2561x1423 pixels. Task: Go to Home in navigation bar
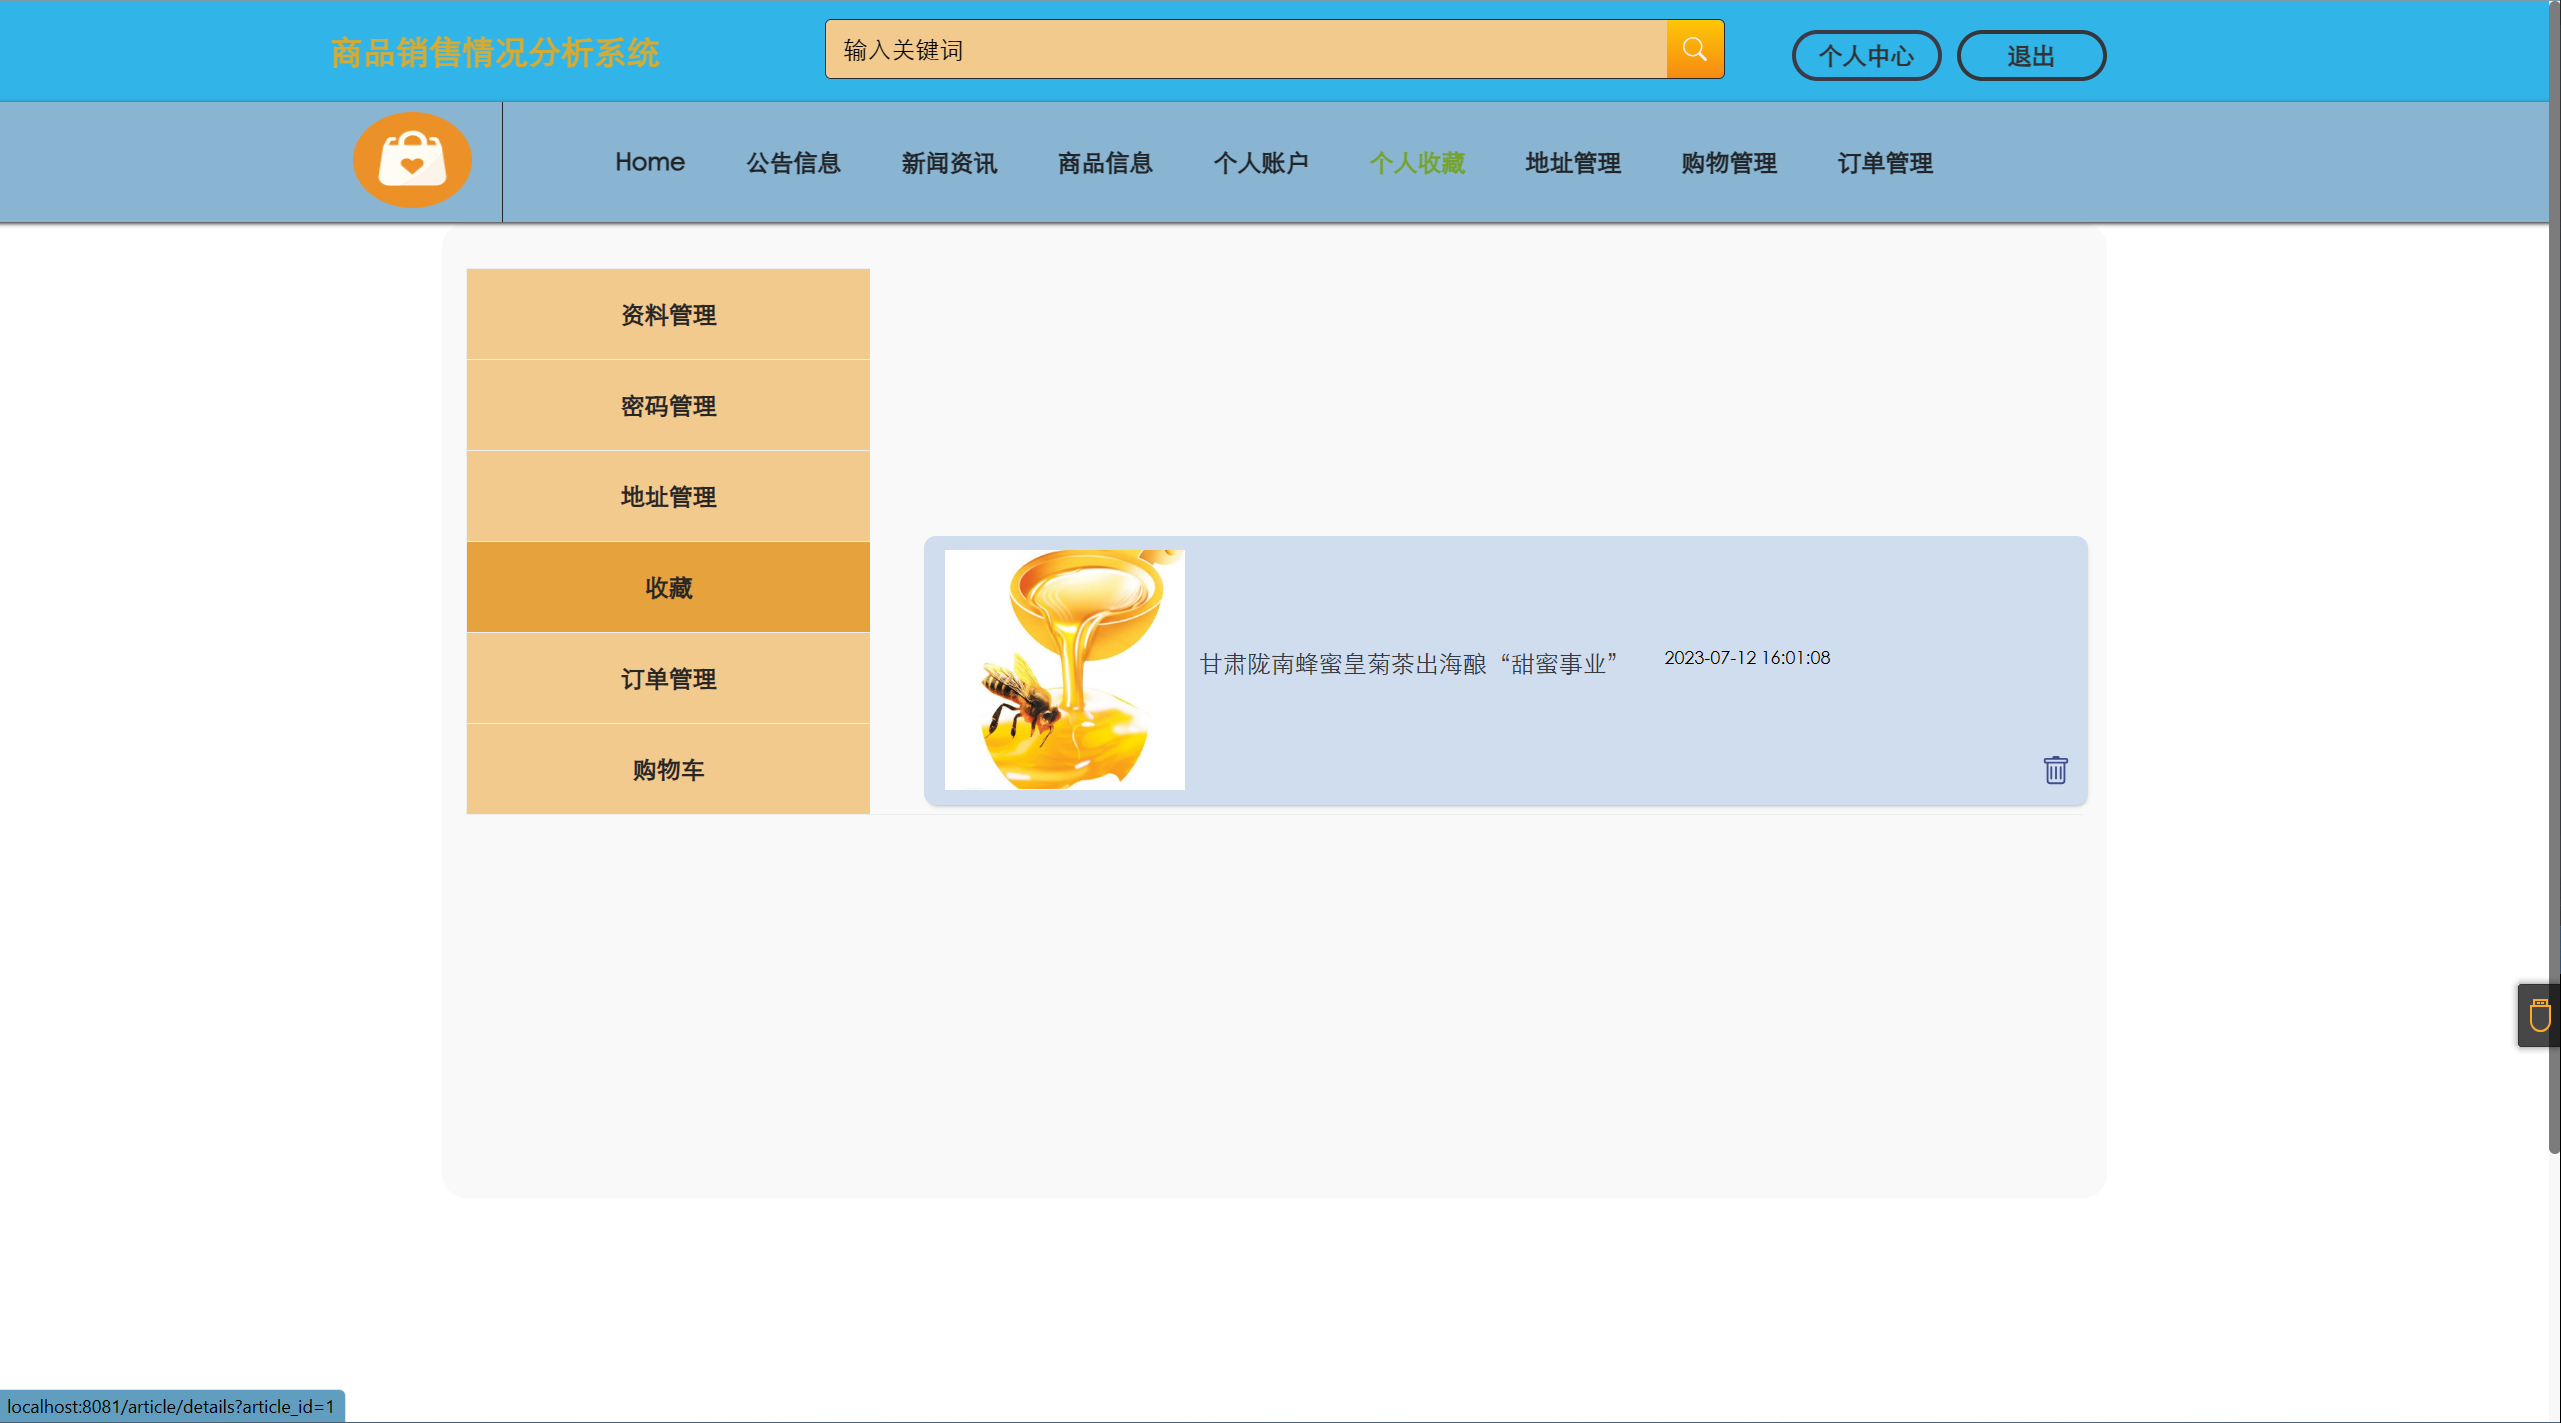(650, 162)
